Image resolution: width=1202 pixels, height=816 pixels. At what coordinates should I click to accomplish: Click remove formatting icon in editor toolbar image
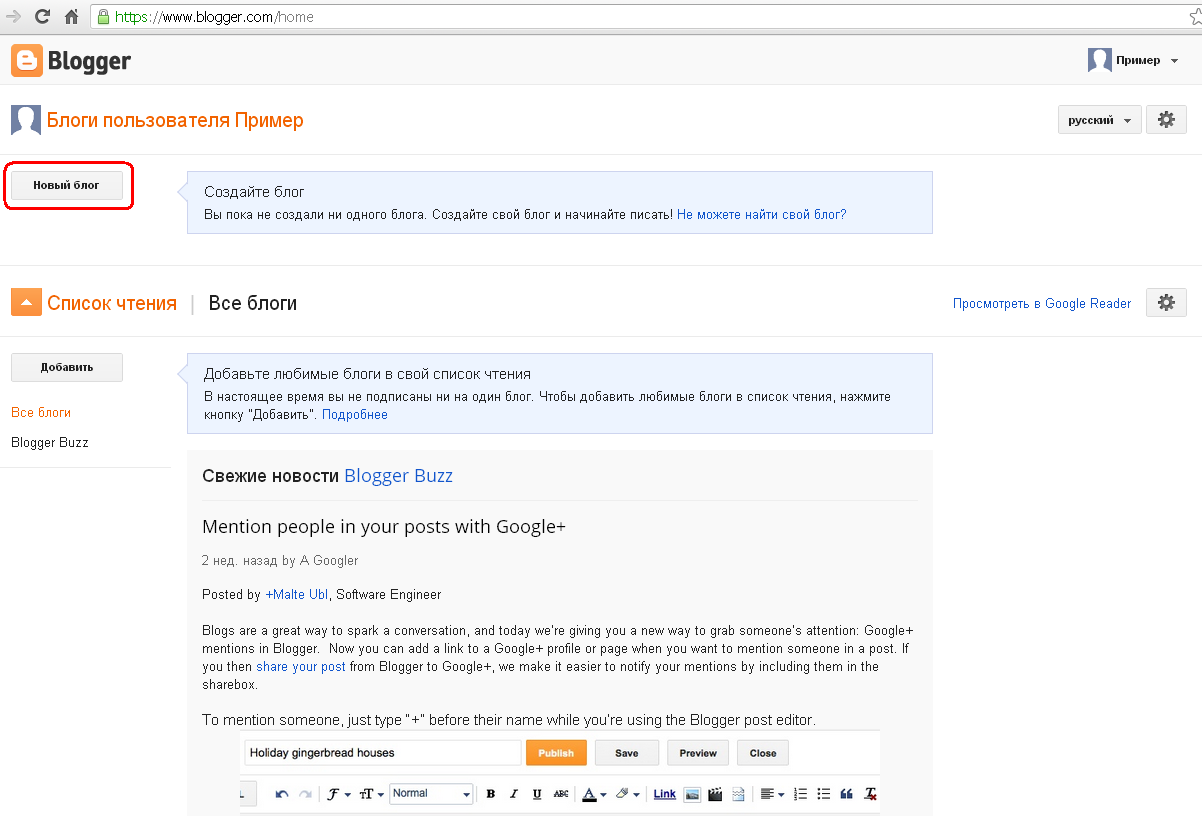pos(870,794)
